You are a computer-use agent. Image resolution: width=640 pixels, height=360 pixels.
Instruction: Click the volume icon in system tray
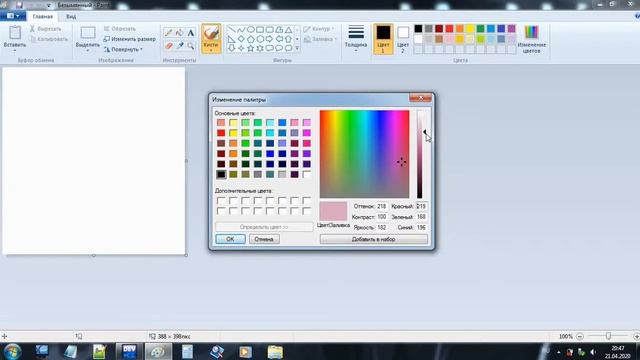tap(593, 352)
